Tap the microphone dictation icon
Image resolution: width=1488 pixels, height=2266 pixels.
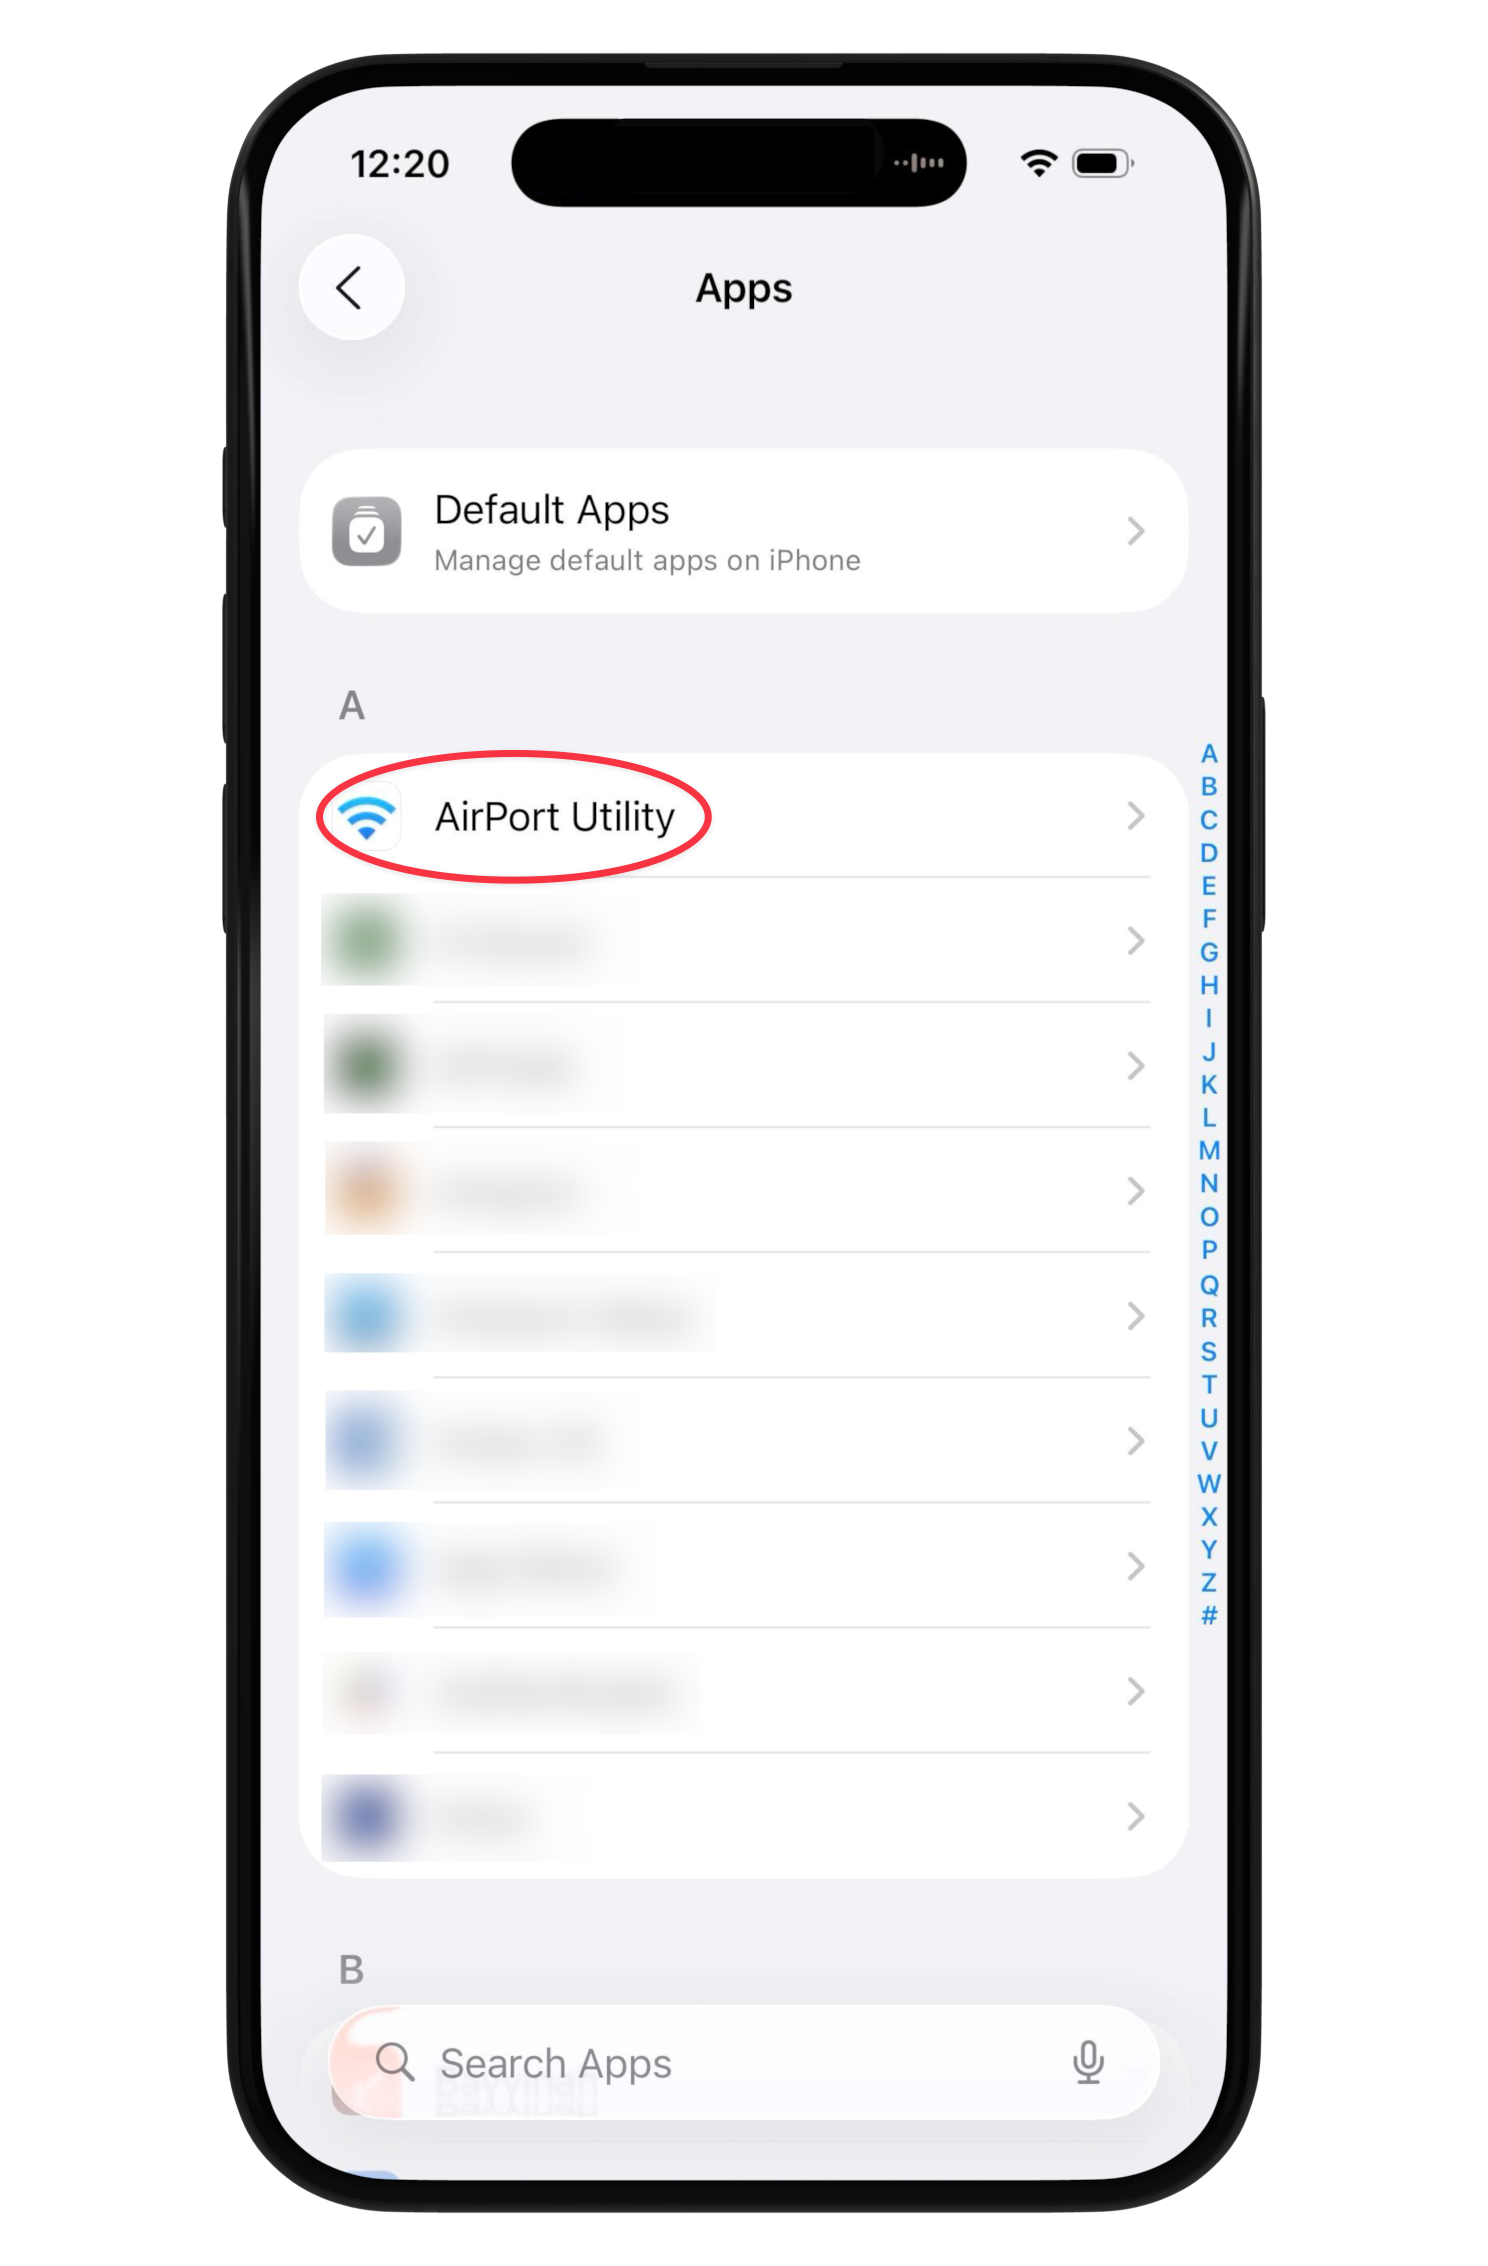[x=1088, y=2061]
